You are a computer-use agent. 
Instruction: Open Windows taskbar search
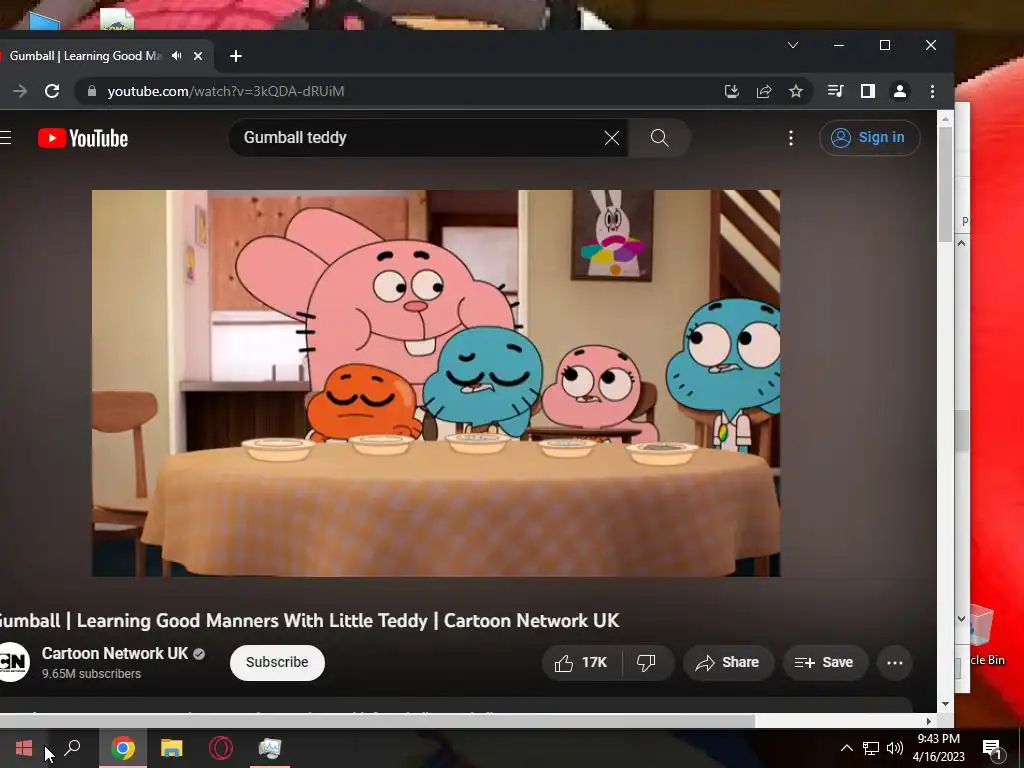pyautogui.click(x=72, y=748)
